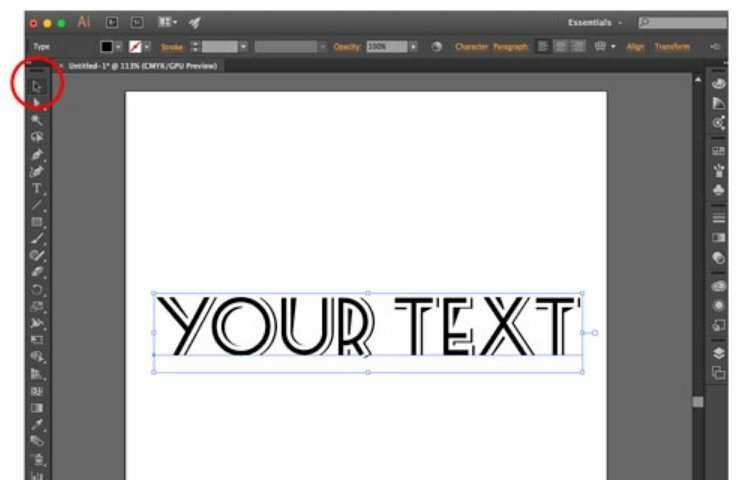The image size is (746, 480).
Task: Select the Scale tool
Action: tap(37, 306)
